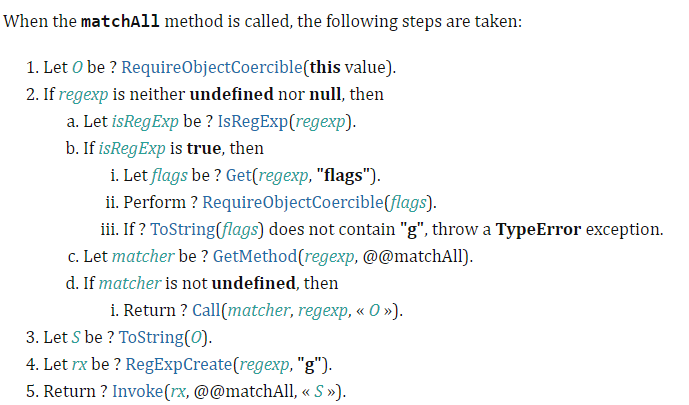Click the Invoke link in step 5
This screenshot has width=689, height=405.
click(138, 391)
